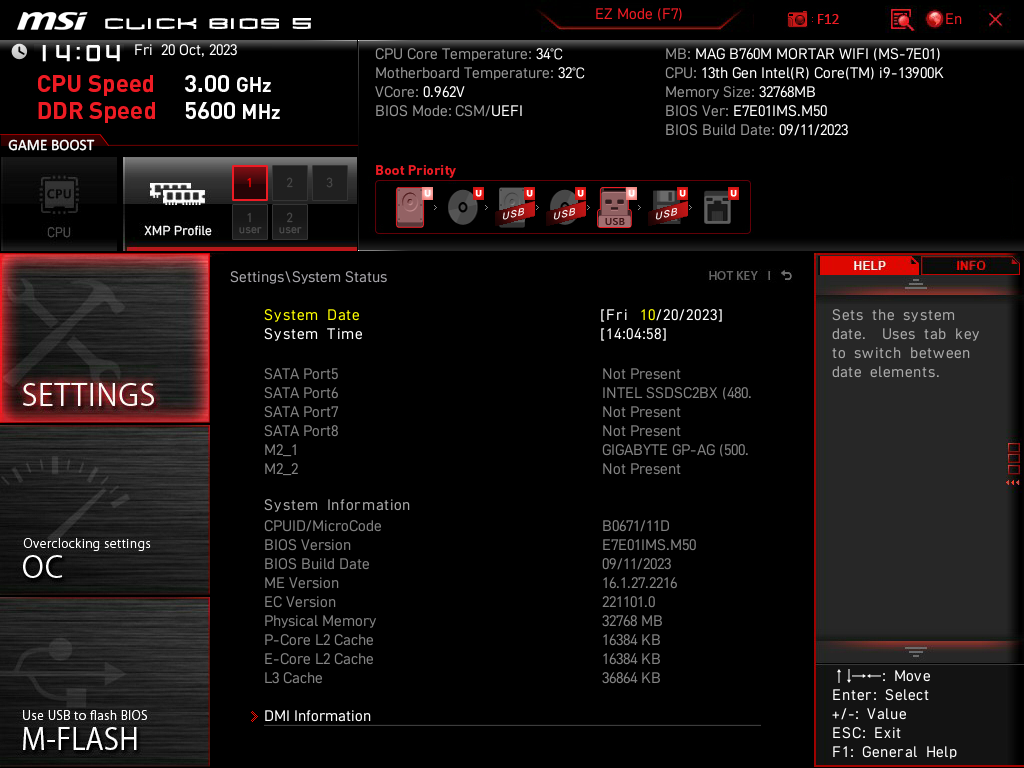Expand the DMI Information submenu
The height and width of the screenshot is (768, 1024).
pos(317,716)
